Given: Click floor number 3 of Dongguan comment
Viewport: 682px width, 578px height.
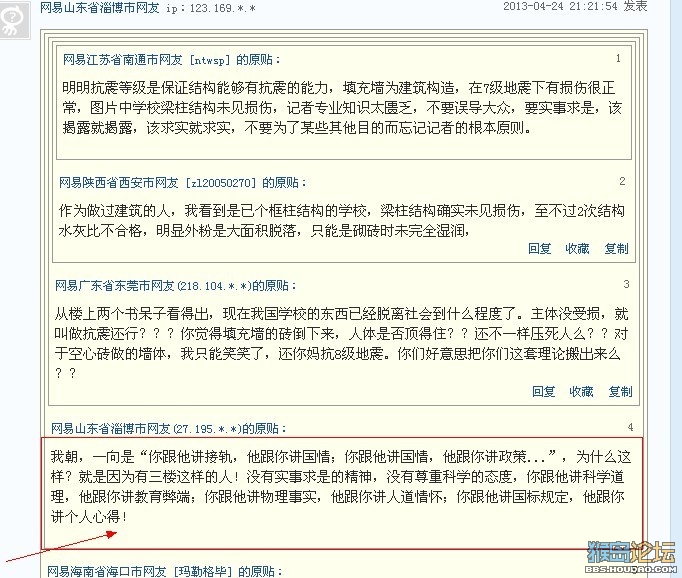Looking at the screenshot, I should (x=626, y=284).
